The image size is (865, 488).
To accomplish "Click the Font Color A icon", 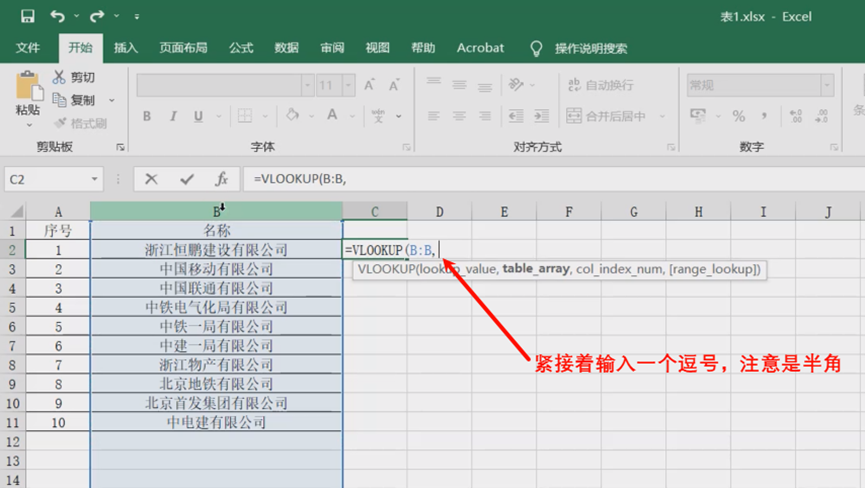I will tap(332, 115).
